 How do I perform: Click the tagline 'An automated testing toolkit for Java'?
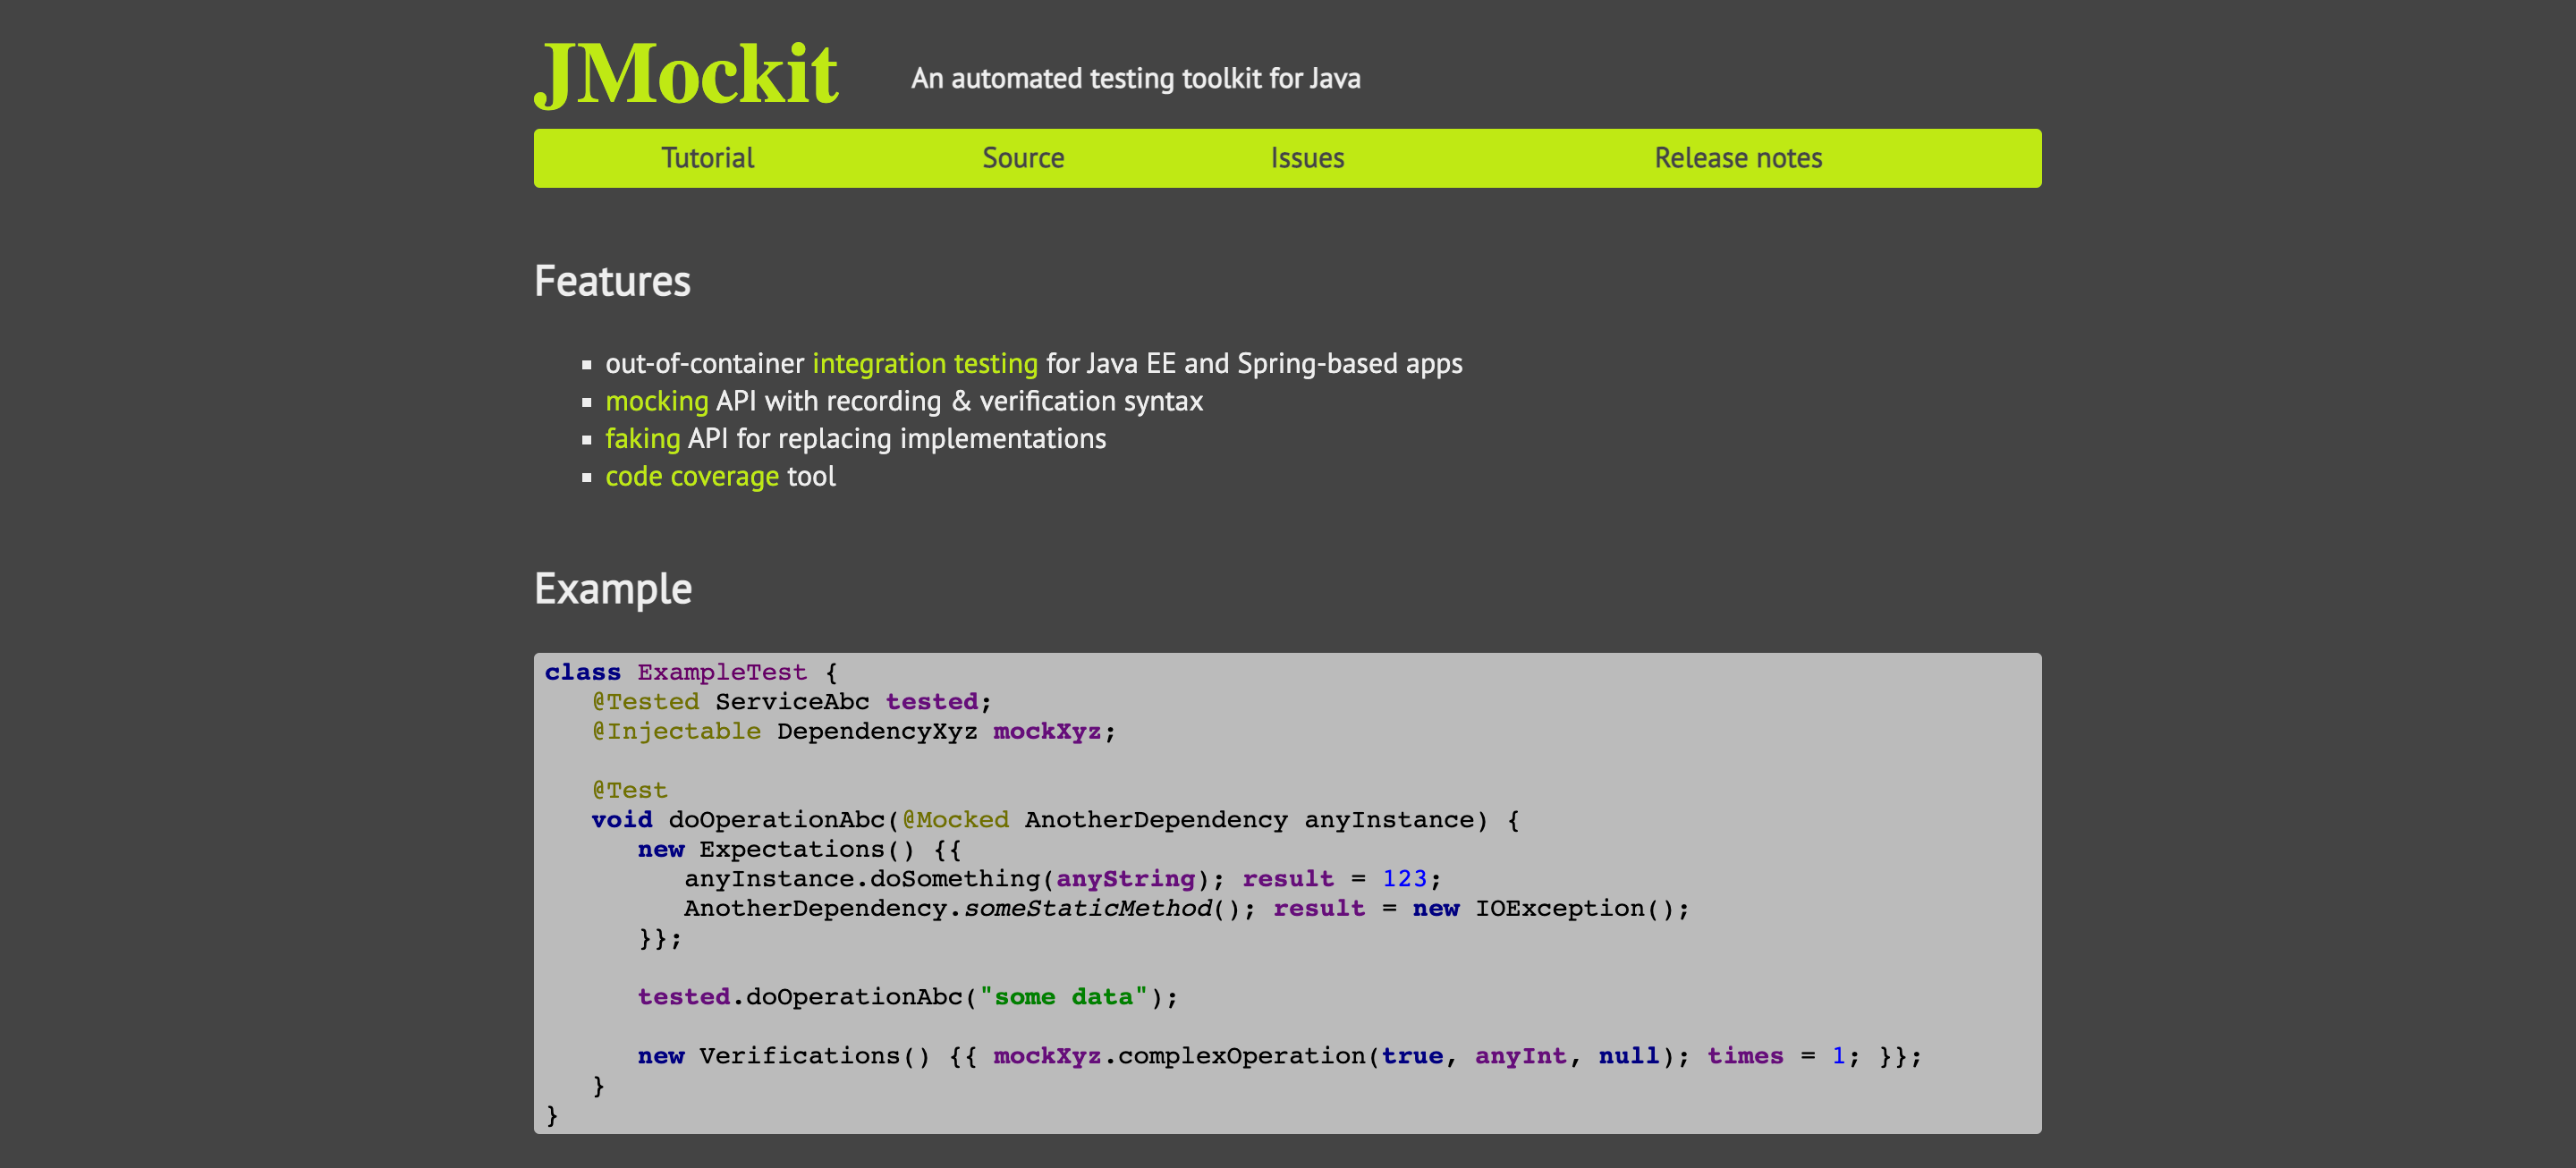pyautogui.click(x=1135, y=78)
